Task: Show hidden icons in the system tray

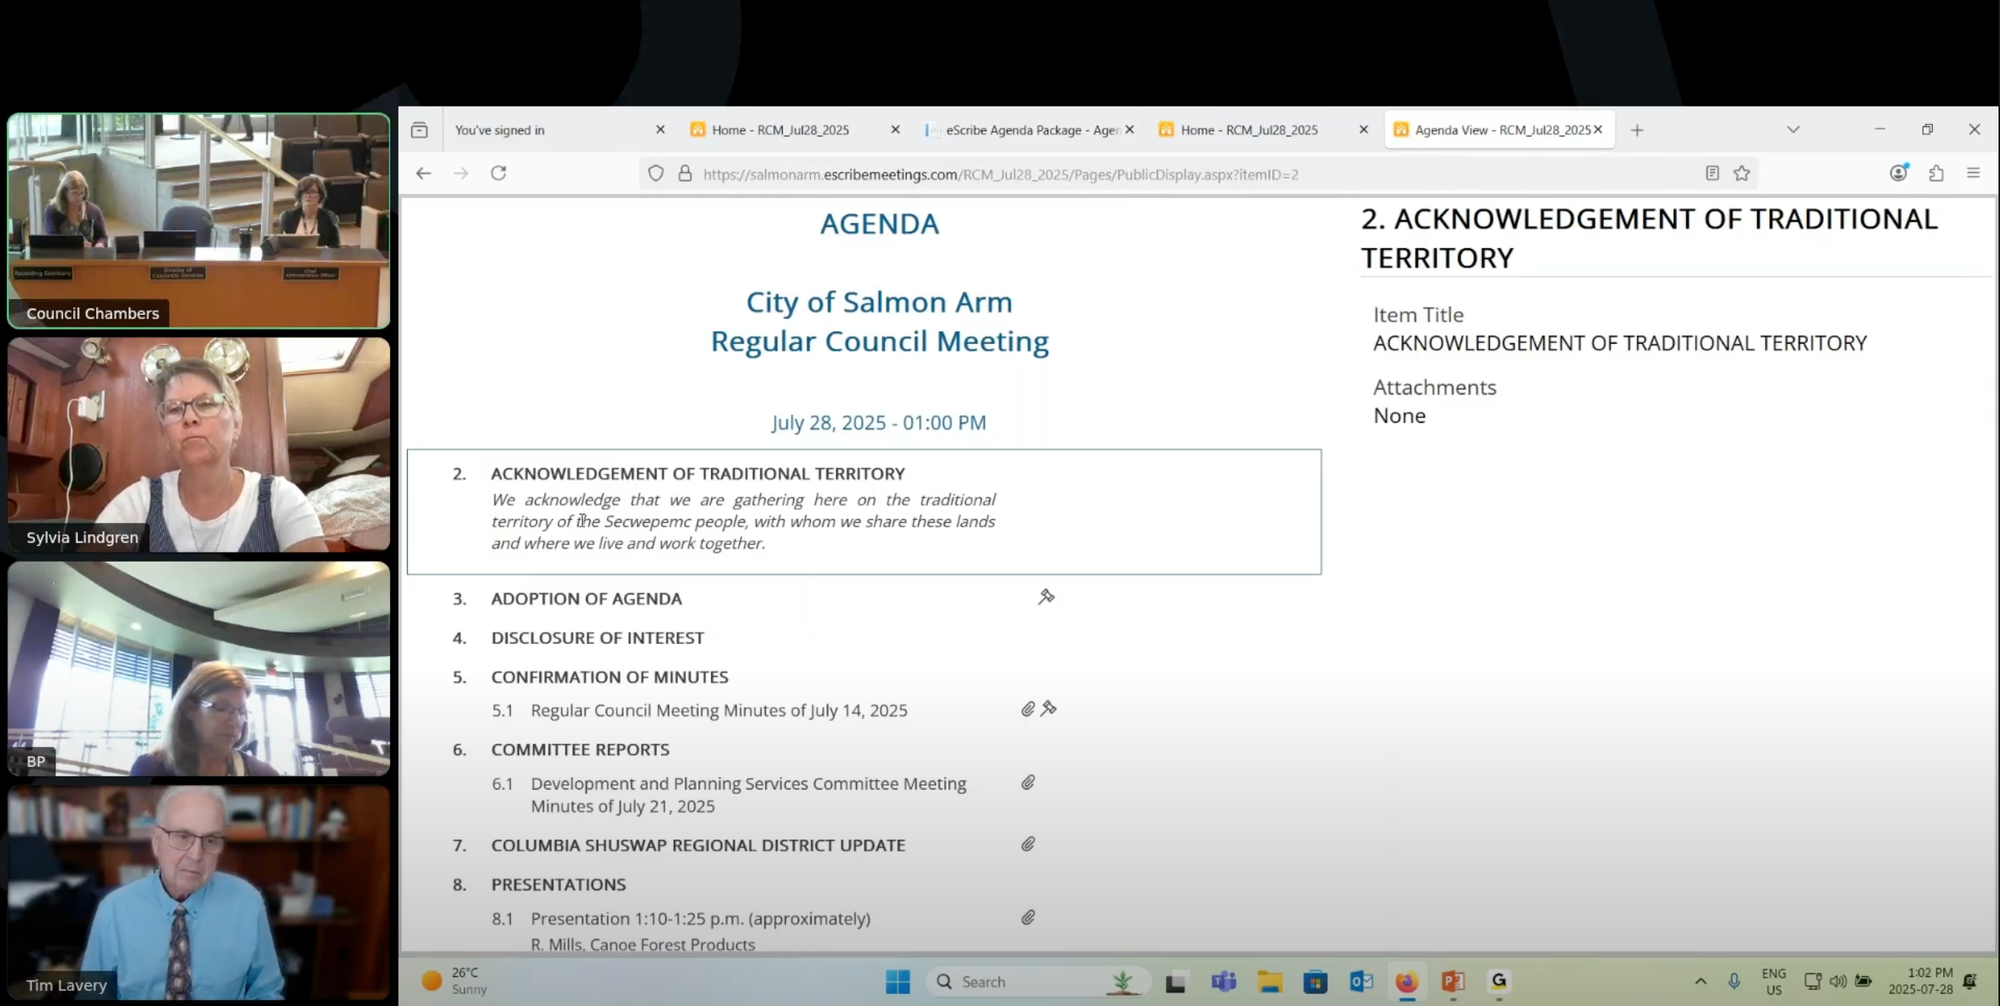Action: [1700, 981]
